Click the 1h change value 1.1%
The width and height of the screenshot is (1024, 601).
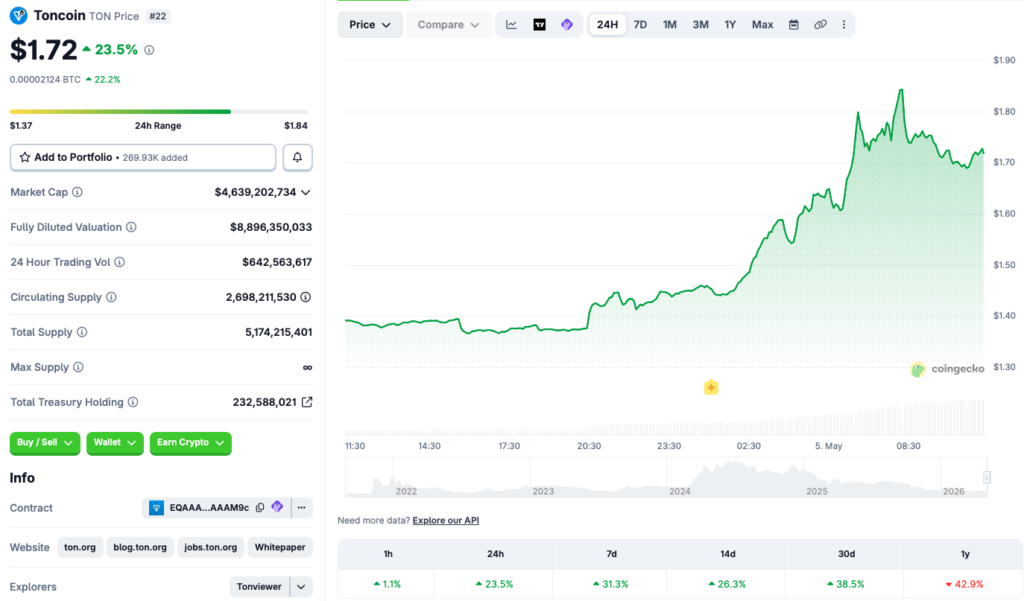pos(387,584)
